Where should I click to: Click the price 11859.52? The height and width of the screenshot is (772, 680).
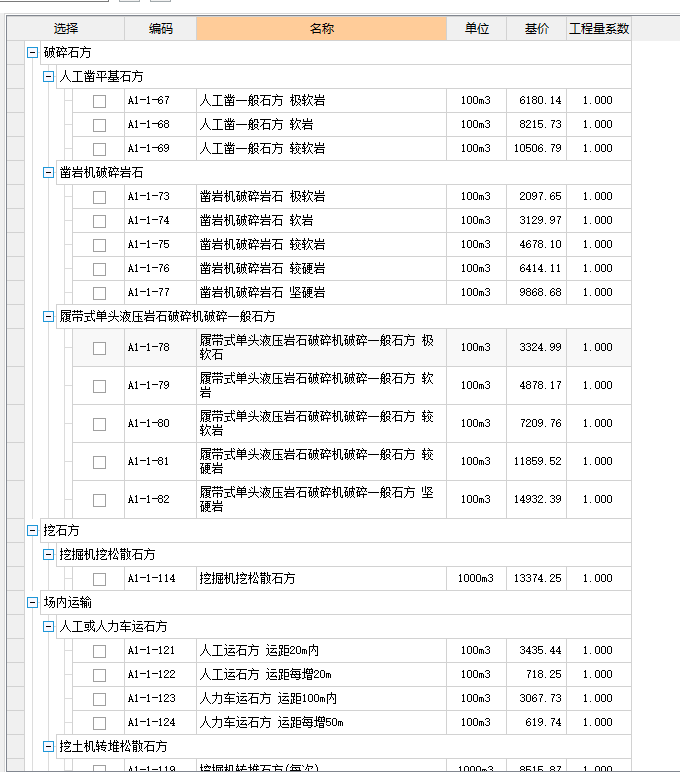(537, 461)
